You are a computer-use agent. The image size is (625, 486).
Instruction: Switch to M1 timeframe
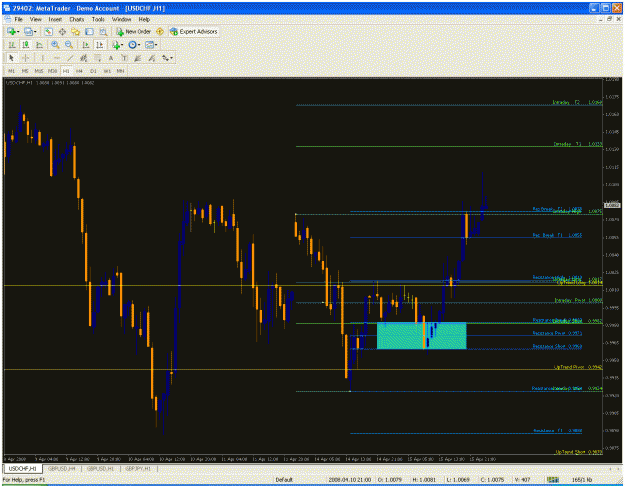[x=11, y=71]
